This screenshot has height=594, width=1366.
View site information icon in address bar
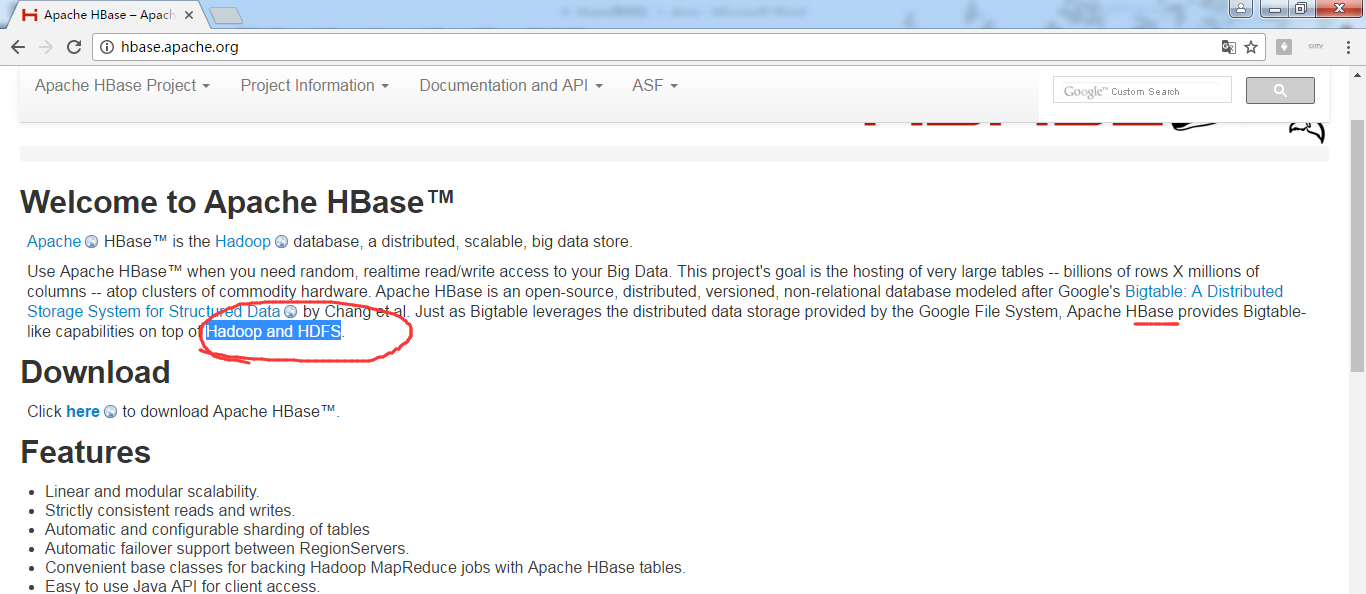pyautogui.click(x=108, y=47)
